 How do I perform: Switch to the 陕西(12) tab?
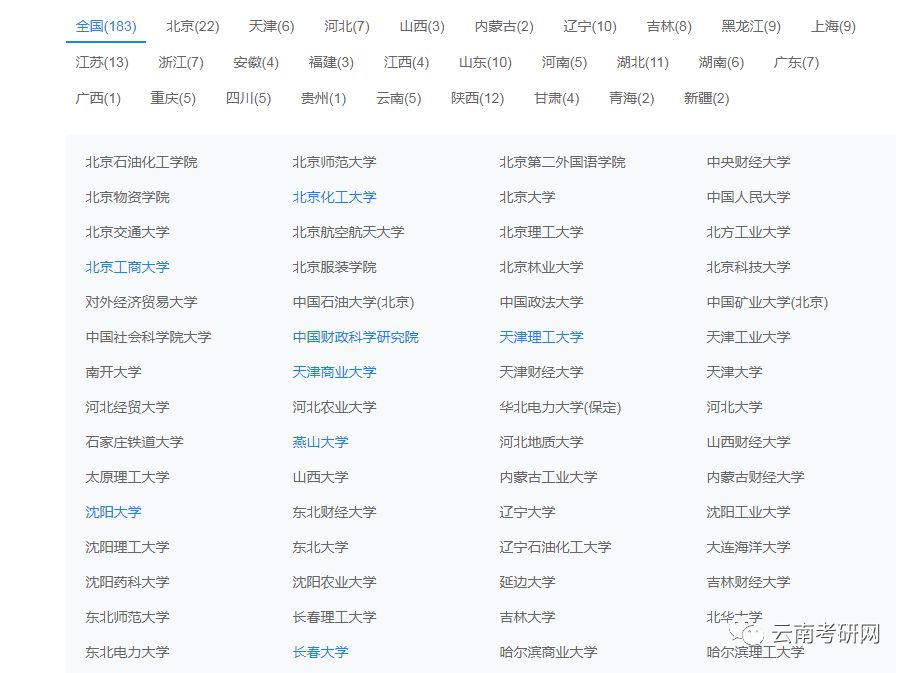(x=478, y=99)
